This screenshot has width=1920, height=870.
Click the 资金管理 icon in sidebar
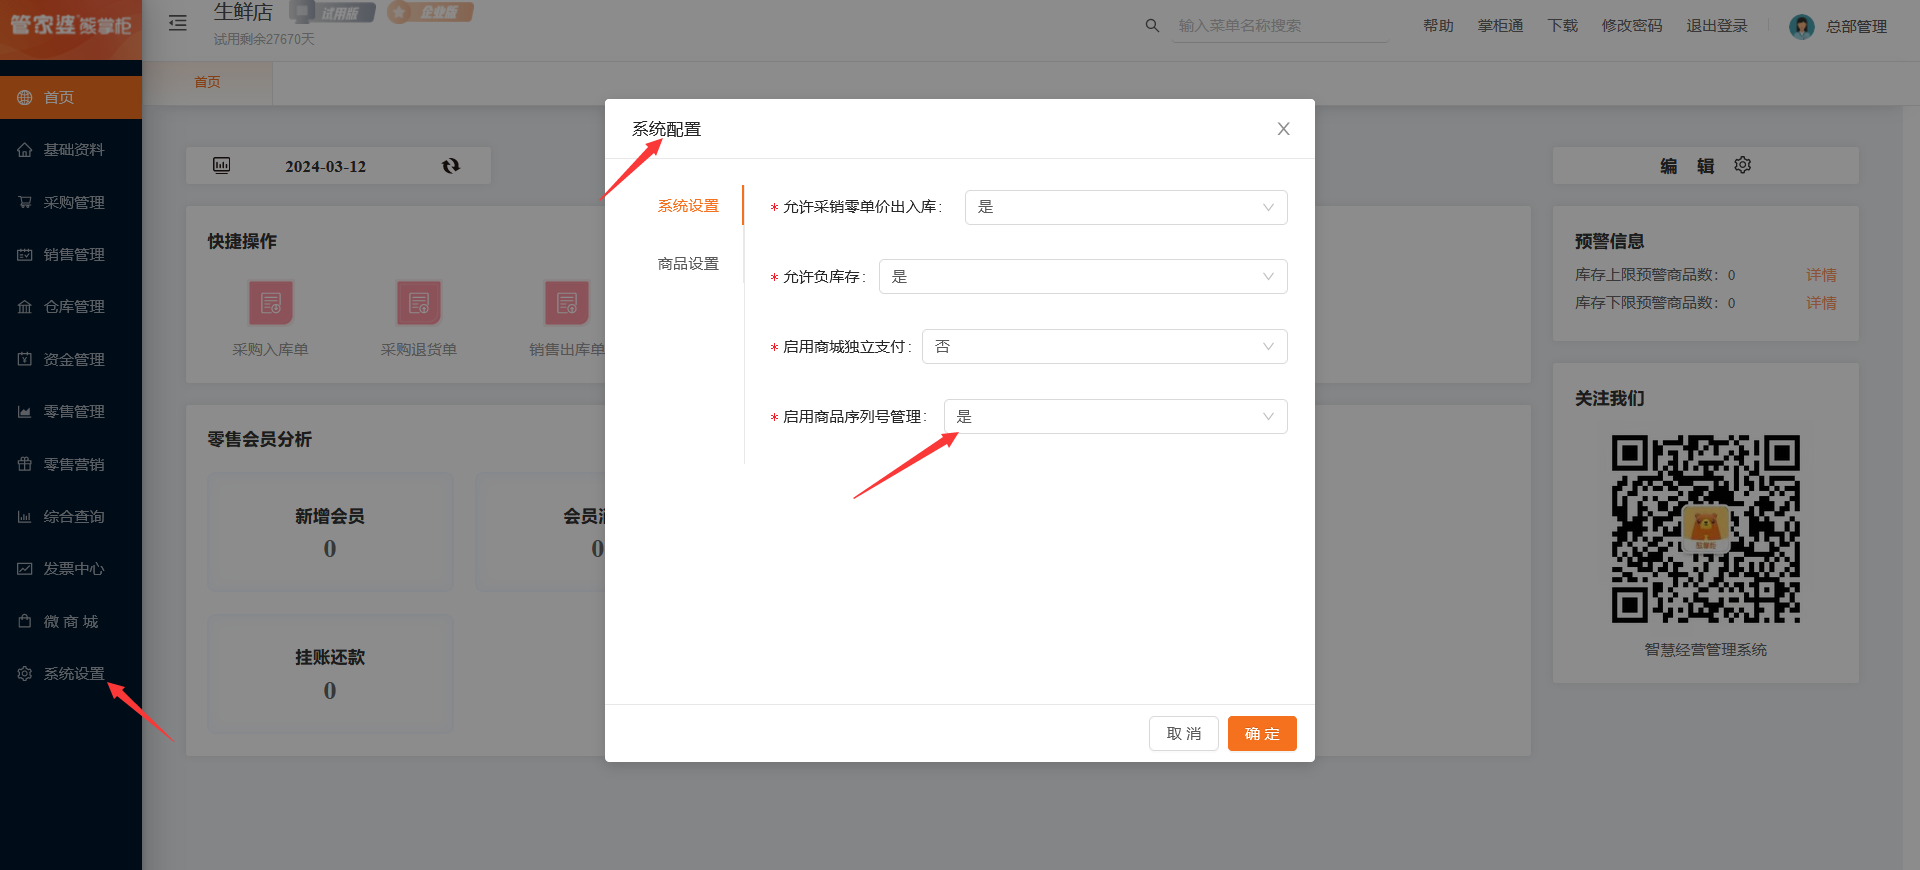click(25, 359)
